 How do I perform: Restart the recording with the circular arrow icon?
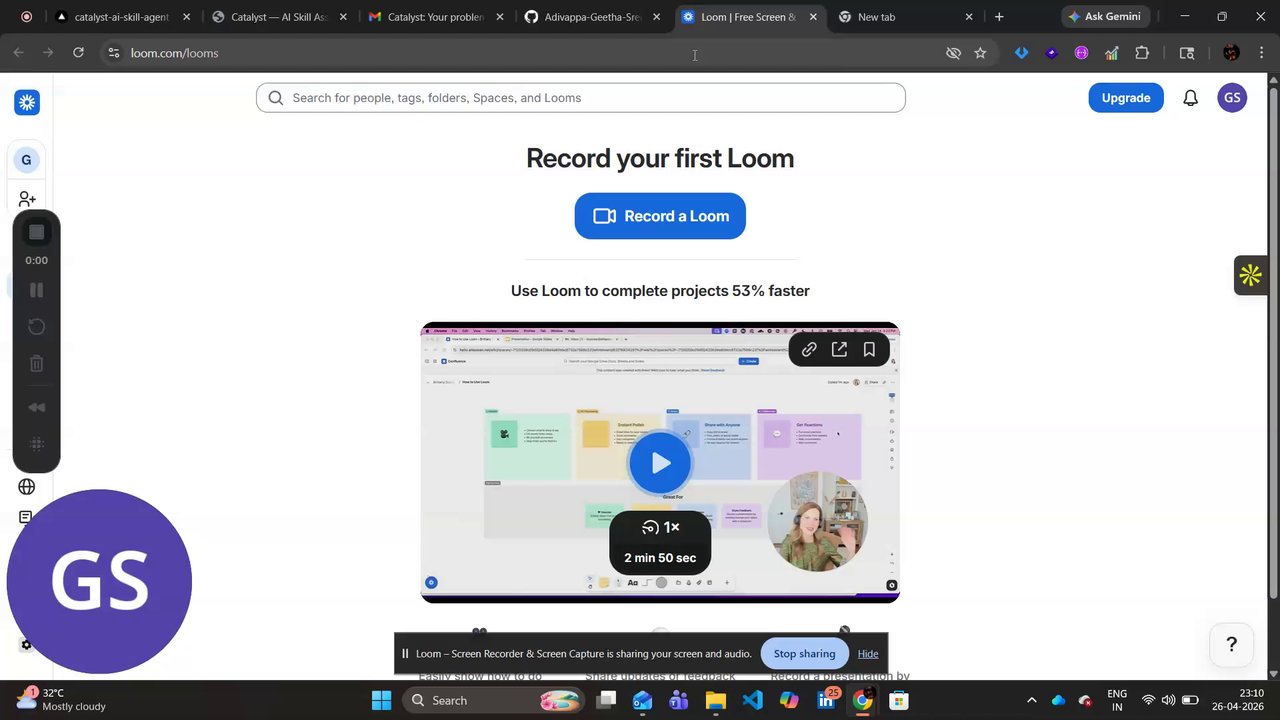pyautogui.click(x=36, y=327)
